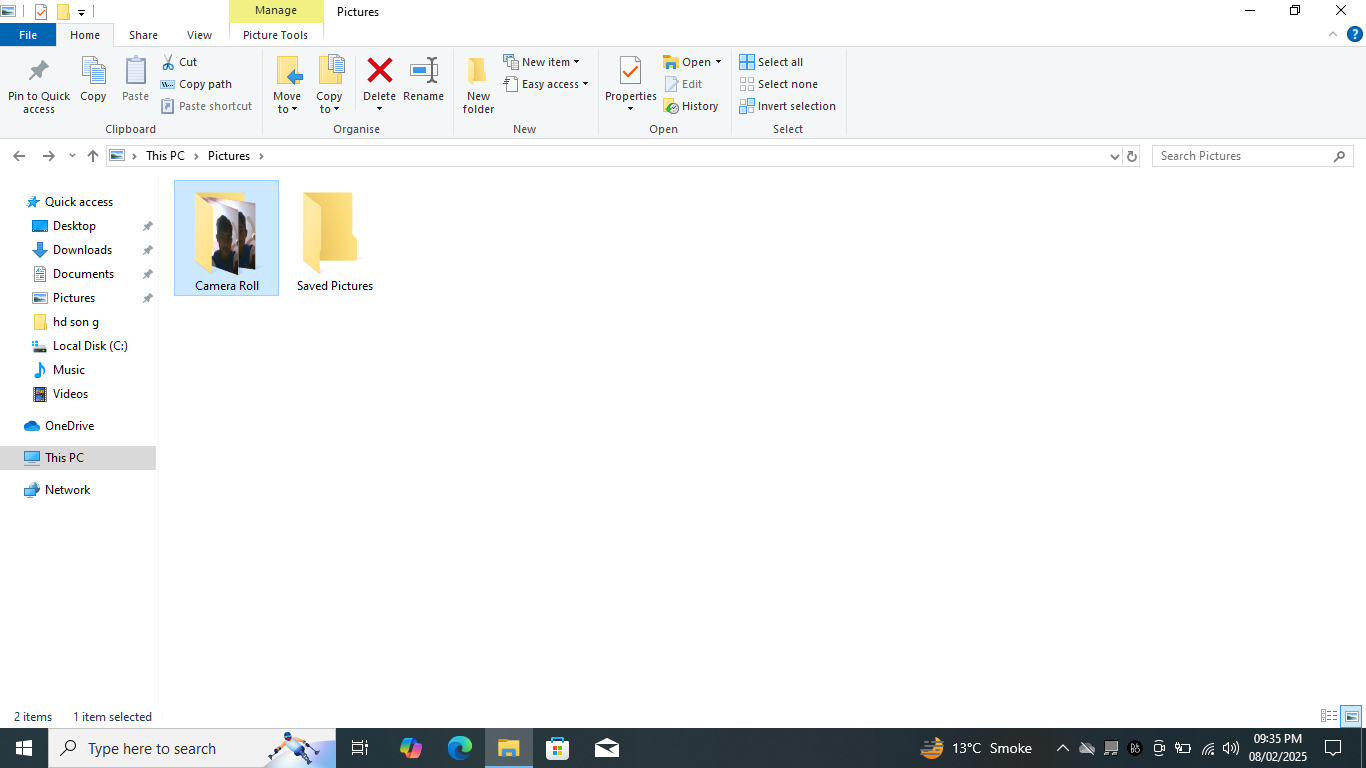Click Select all button
This screenshot has width=1366, height=768.
(771, 62)
